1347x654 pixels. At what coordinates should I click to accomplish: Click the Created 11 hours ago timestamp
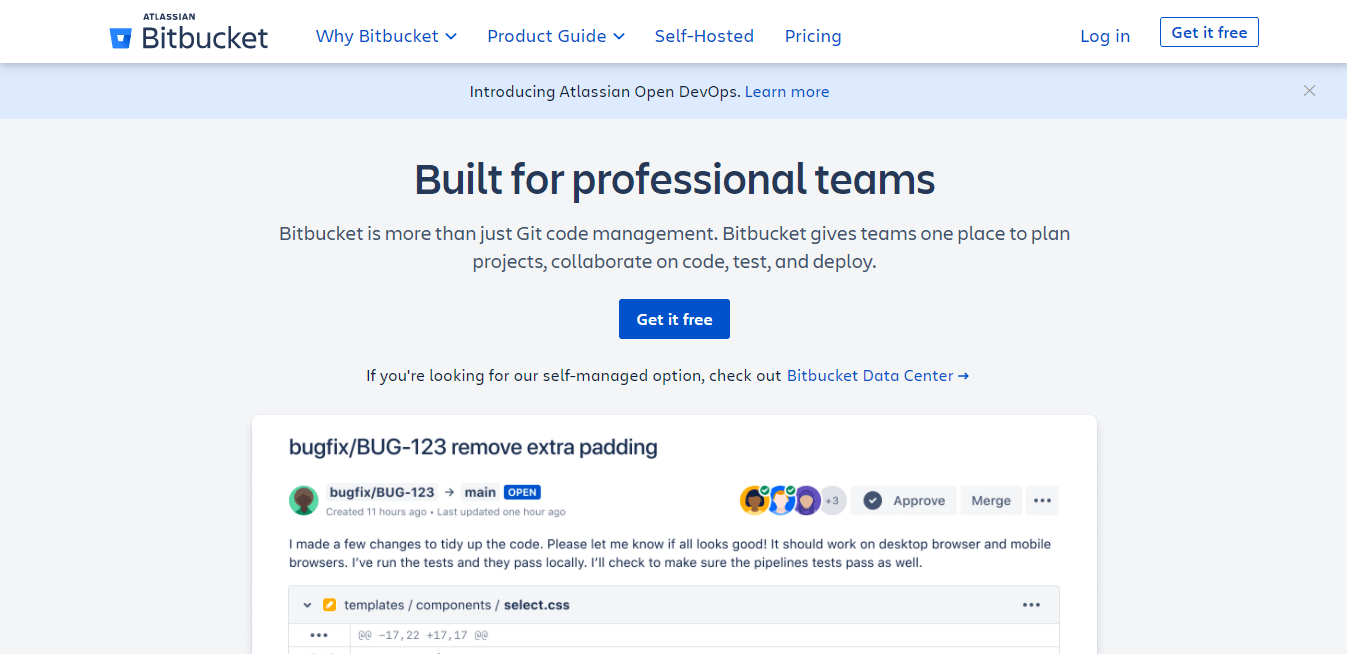click(376, 512)
